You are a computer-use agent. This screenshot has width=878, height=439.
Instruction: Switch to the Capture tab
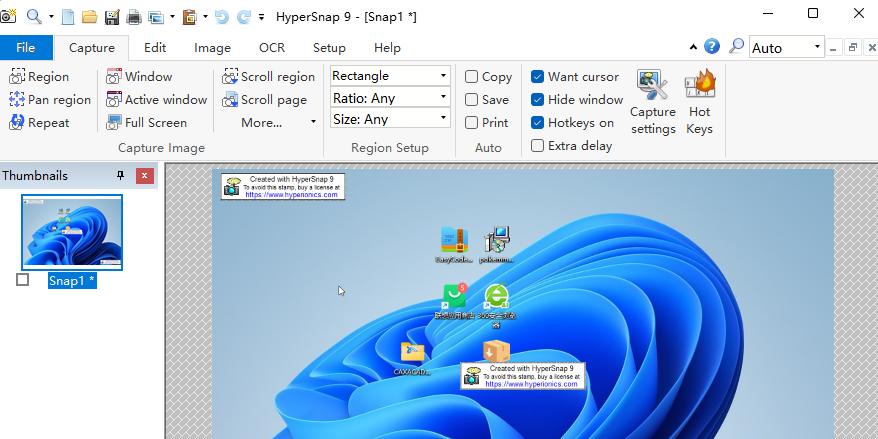92,48
